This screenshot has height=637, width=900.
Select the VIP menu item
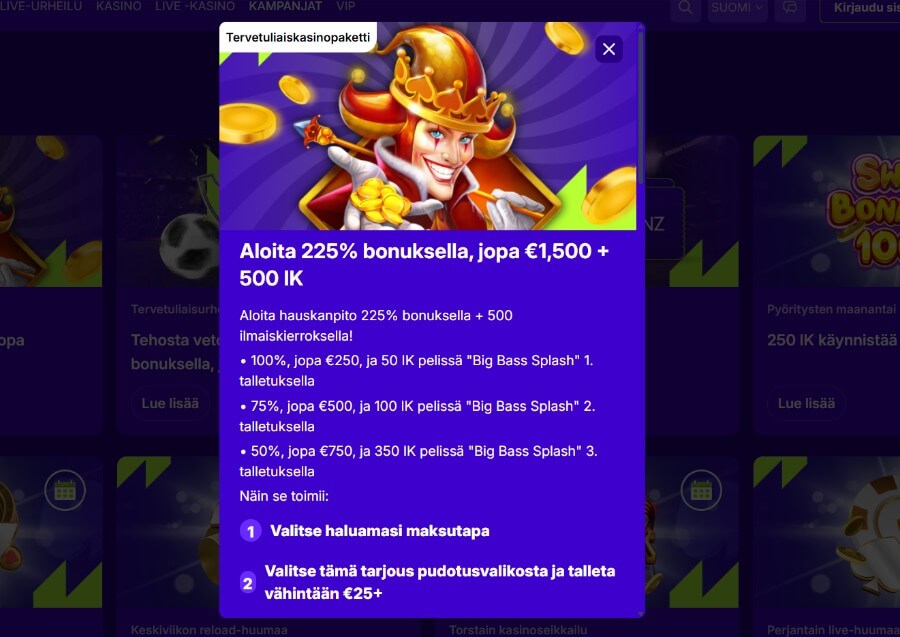pos(346,6)
